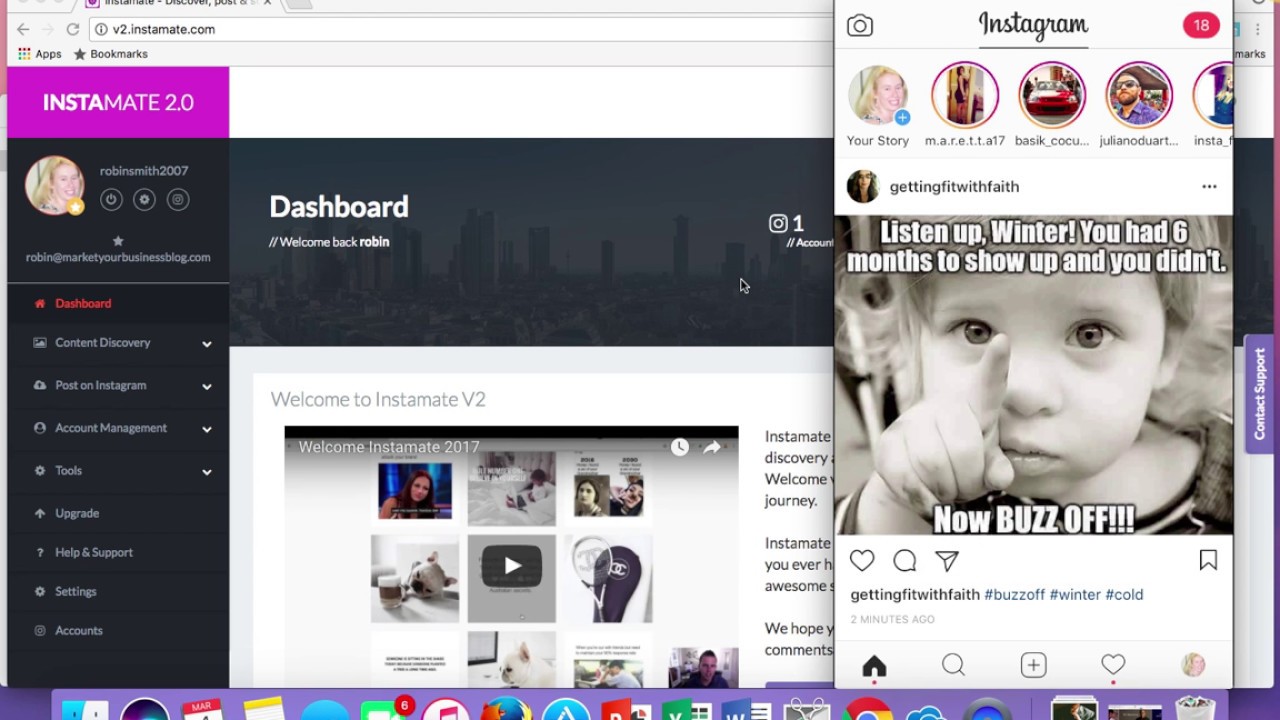The height and width of the screenshot is (720, 1280).
Task: Open the Apps bookmarks shortcut
Action: (40, 54)
